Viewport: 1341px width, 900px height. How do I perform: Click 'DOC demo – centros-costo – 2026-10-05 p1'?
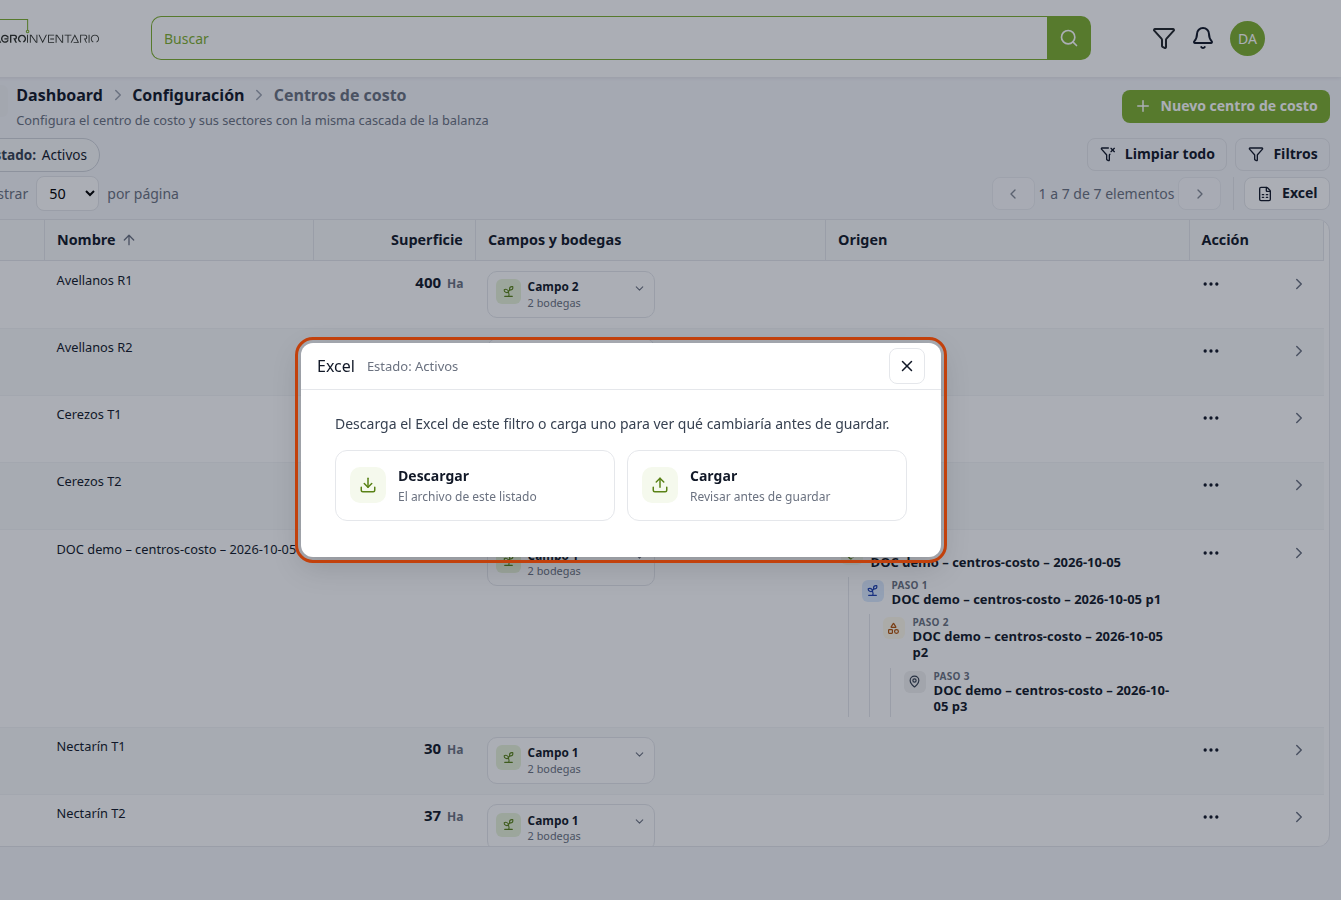1026,600
